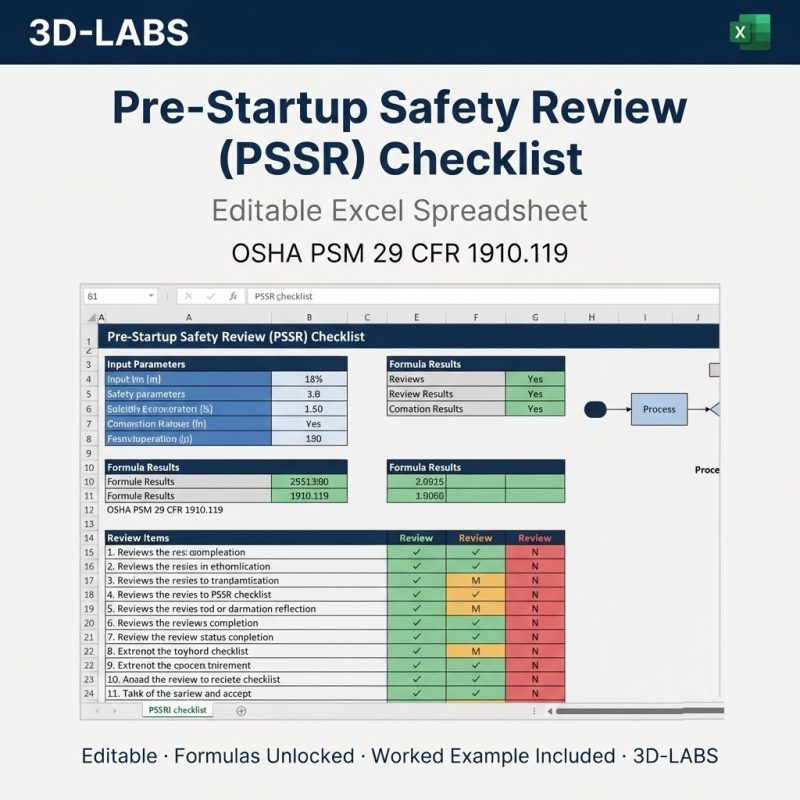Select item 1 Reviews the res: compleation
Viewport: 800px width, 800px height.
click(x=245, y=552)
